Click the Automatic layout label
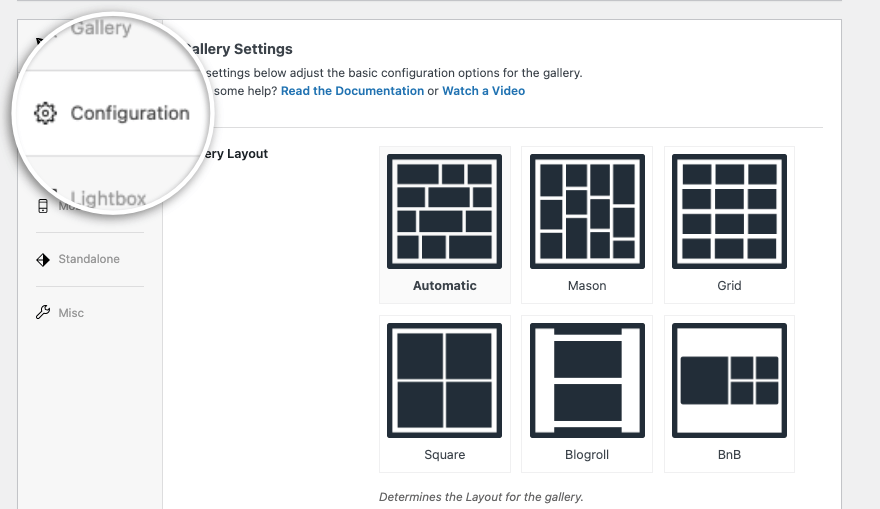The height and width of the screenshot is (509, 880). click(x=444, y=286)
